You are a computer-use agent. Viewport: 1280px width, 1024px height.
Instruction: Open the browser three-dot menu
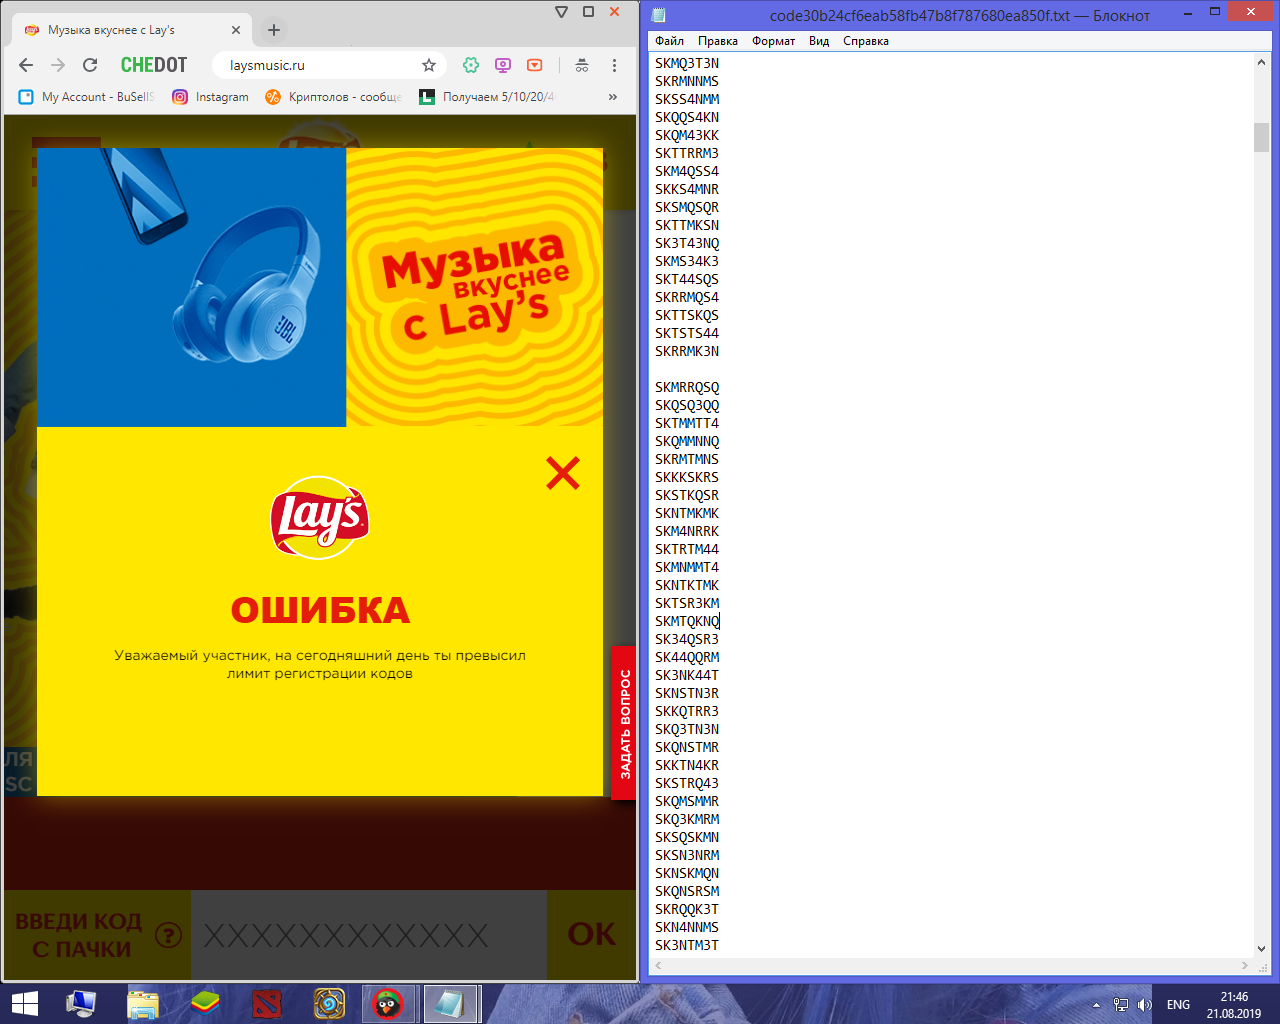click(x=614, y=65)
